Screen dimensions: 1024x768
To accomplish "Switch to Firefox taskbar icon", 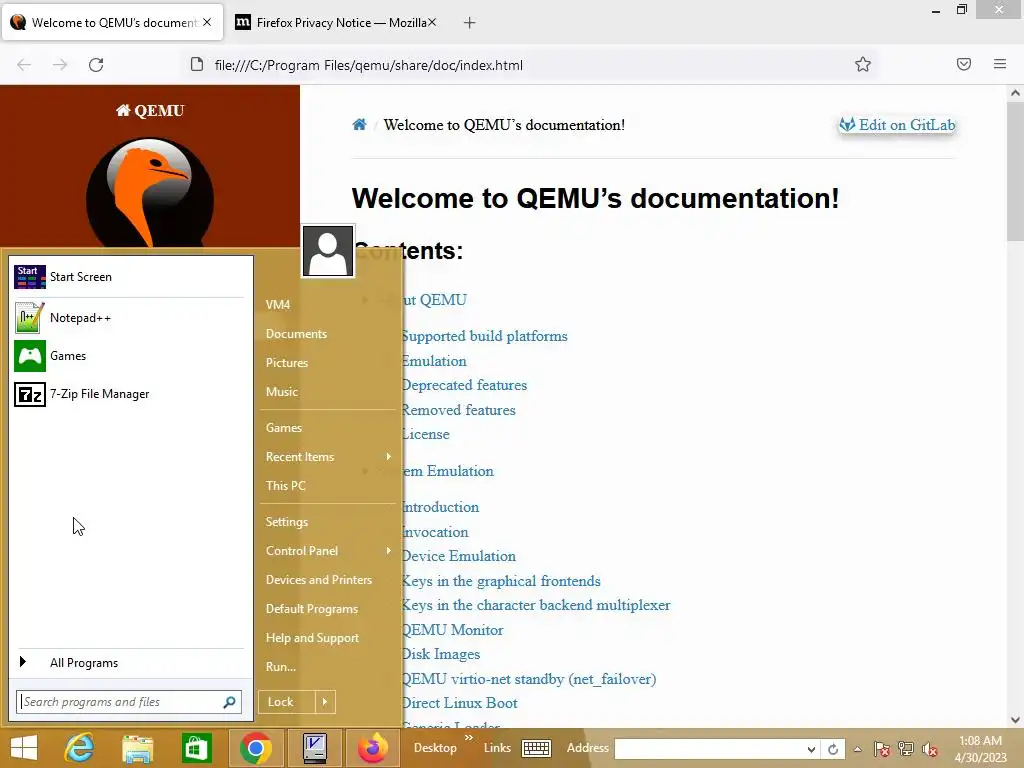I will click(373, 748).
